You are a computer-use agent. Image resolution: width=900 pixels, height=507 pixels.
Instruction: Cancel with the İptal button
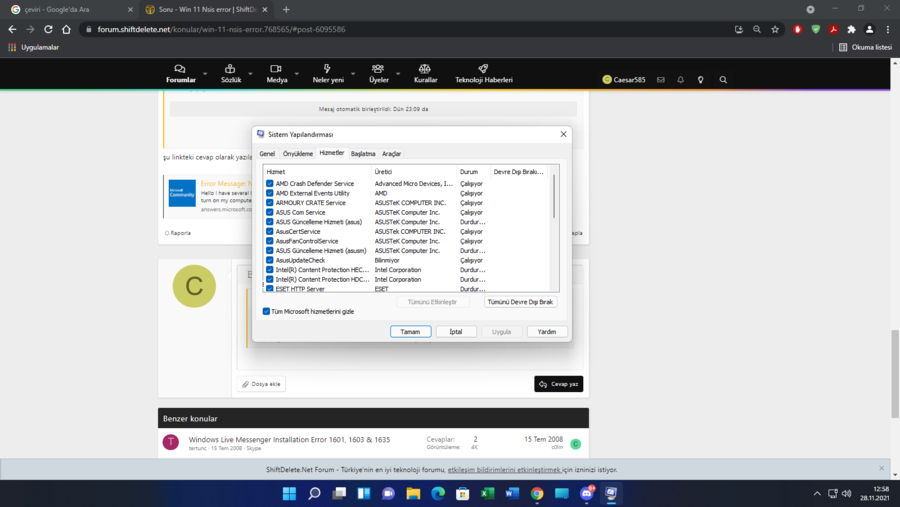[x=456, y=332]
